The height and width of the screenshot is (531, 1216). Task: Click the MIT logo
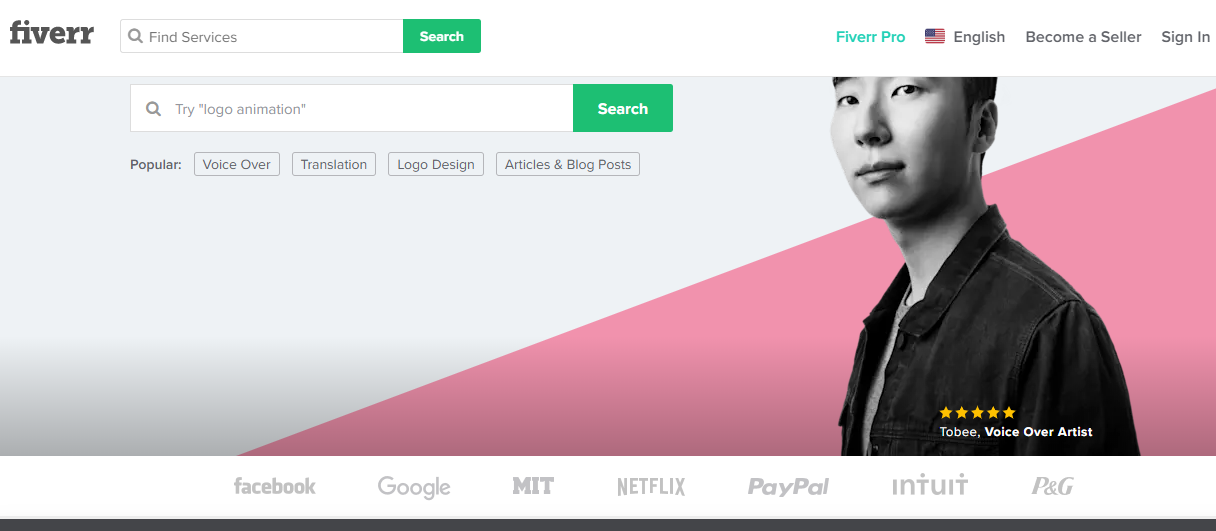533,486
